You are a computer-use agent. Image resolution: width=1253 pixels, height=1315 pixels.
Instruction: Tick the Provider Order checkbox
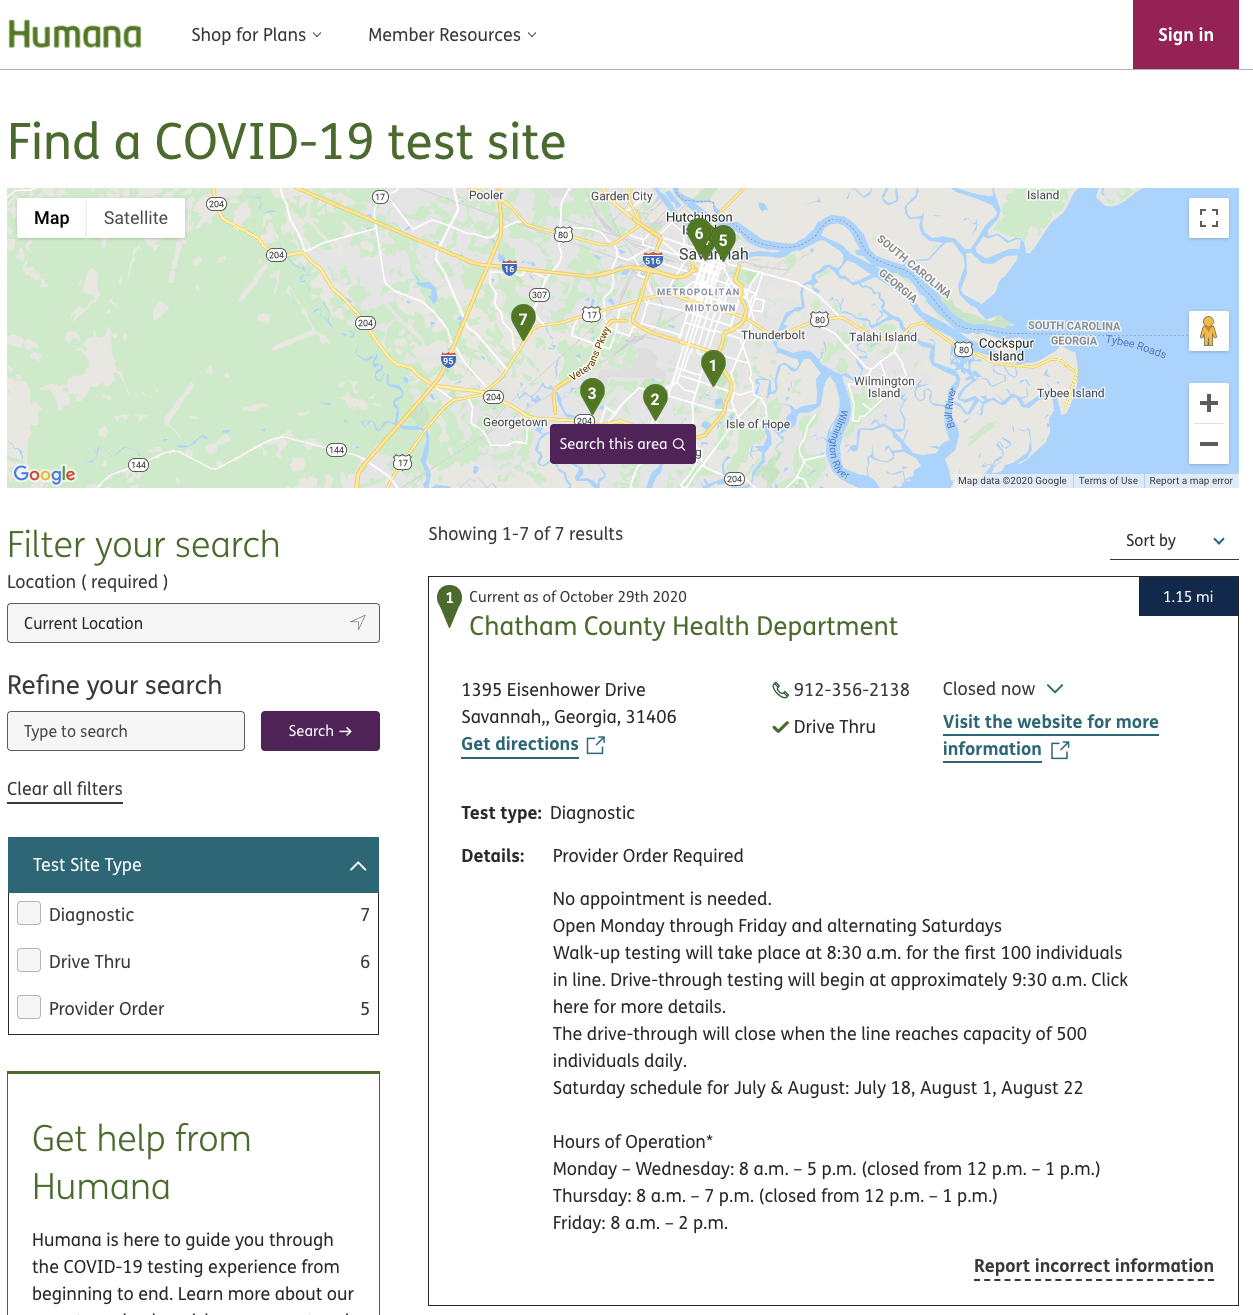[x=30, y=1007]
